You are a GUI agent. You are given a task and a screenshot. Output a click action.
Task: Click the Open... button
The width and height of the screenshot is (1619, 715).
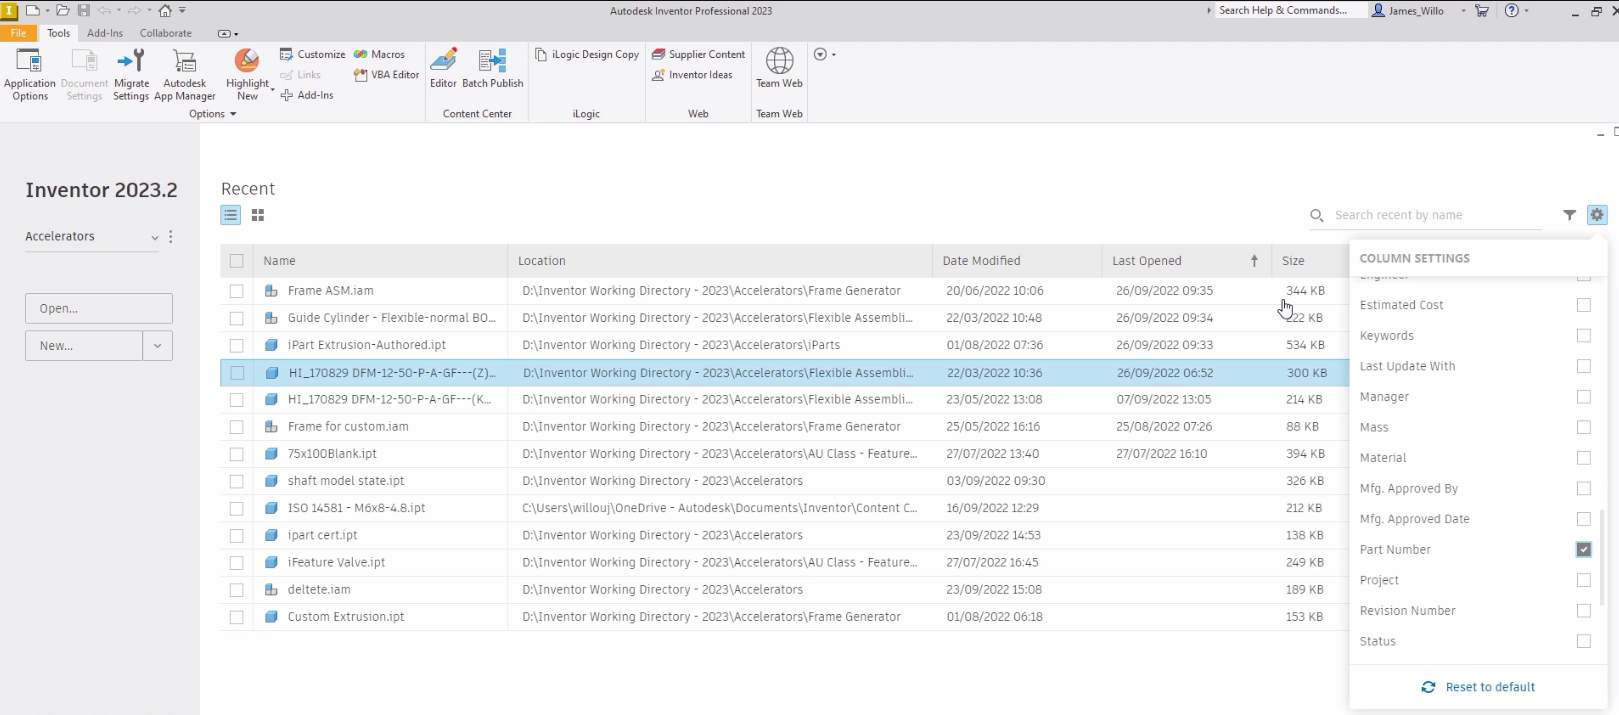pos(99,308)
